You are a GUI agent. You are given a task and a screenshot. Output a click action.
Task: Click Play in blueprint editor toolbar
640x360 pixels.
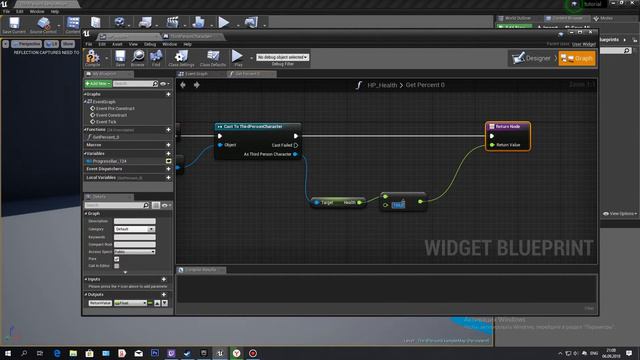pos(238,58)
